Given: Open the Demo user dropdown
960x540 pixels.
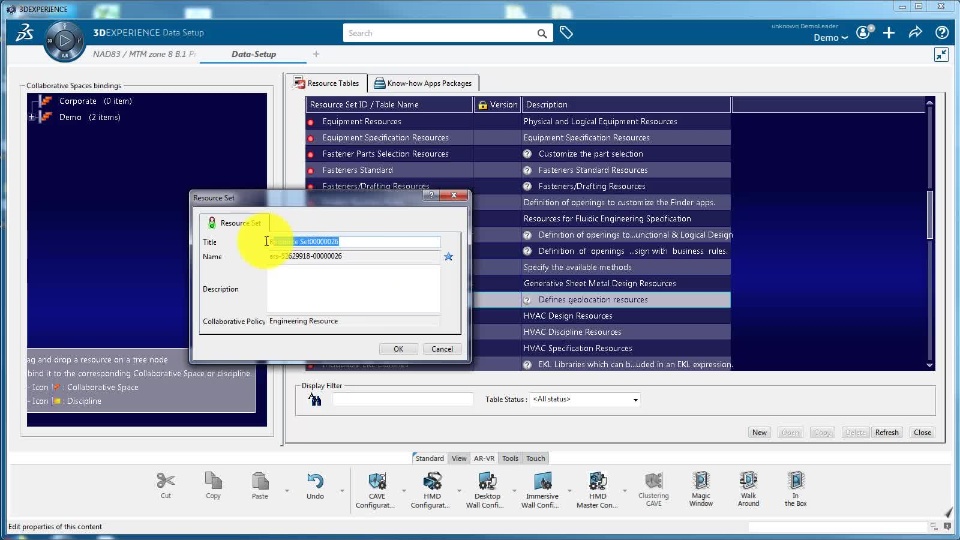Looking at the screenshot, I should tap(830, 38).
